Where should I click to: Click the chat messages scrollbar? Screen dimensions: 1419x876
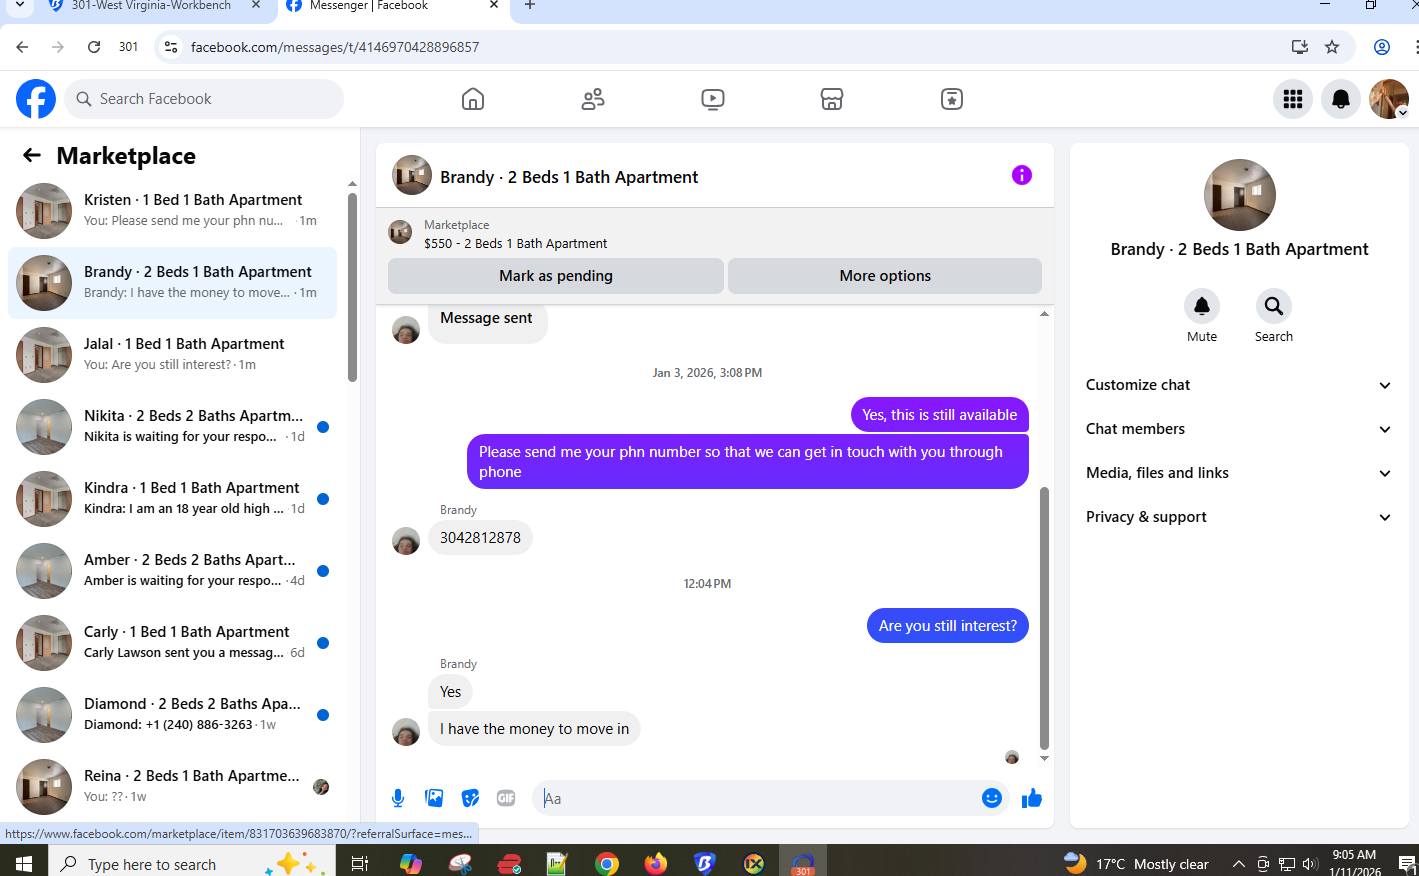(x=1044, y=618)
